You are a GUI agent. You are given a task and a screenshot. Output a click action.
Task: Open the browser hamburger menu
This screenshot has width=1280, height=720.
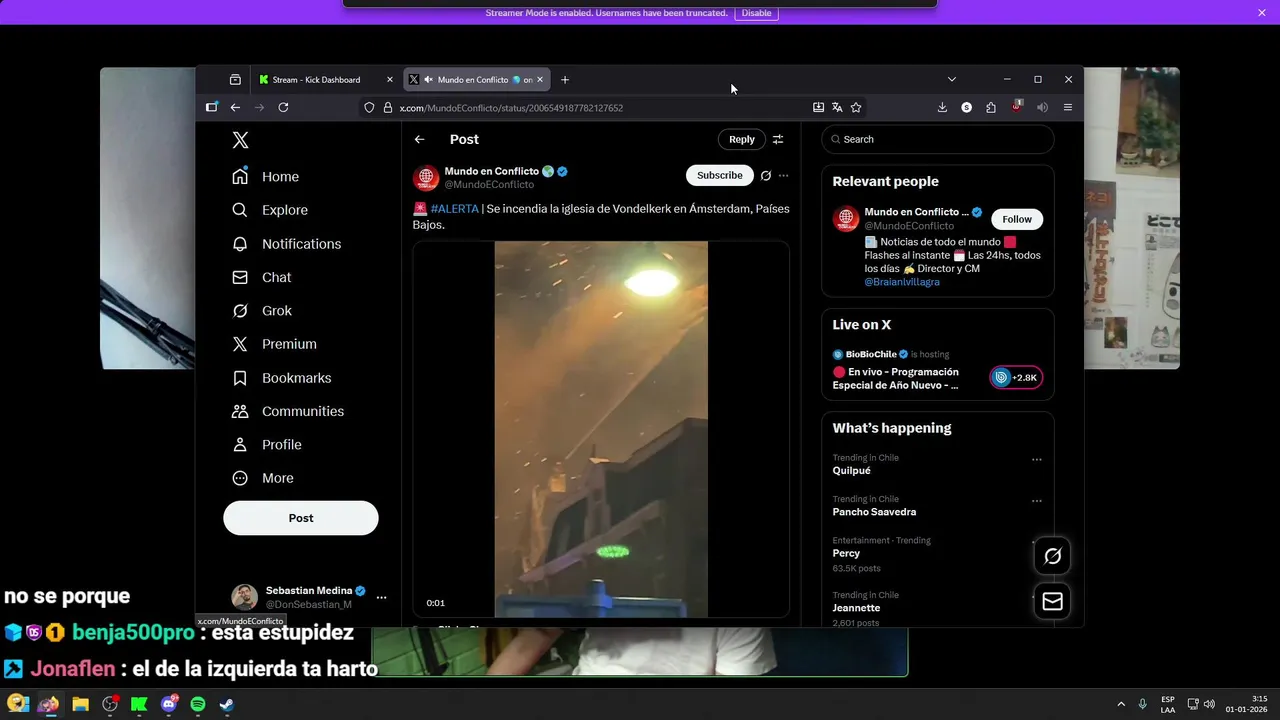(x=1068, y=107)
